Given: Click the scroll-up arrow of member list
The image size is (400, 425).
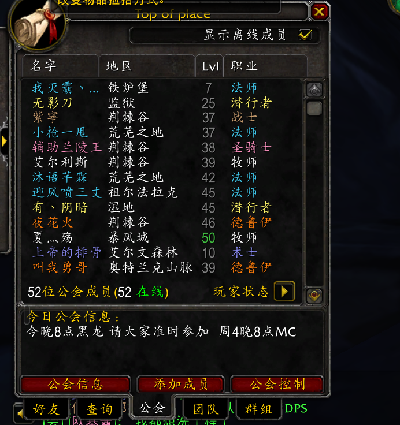Looking at the screenshot, I should tap(315, 89).
